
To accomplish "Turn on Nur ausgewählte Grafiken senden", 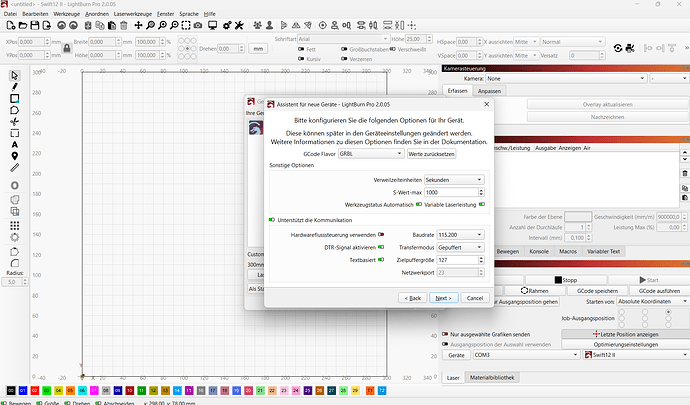I will [x=443, y=333].
